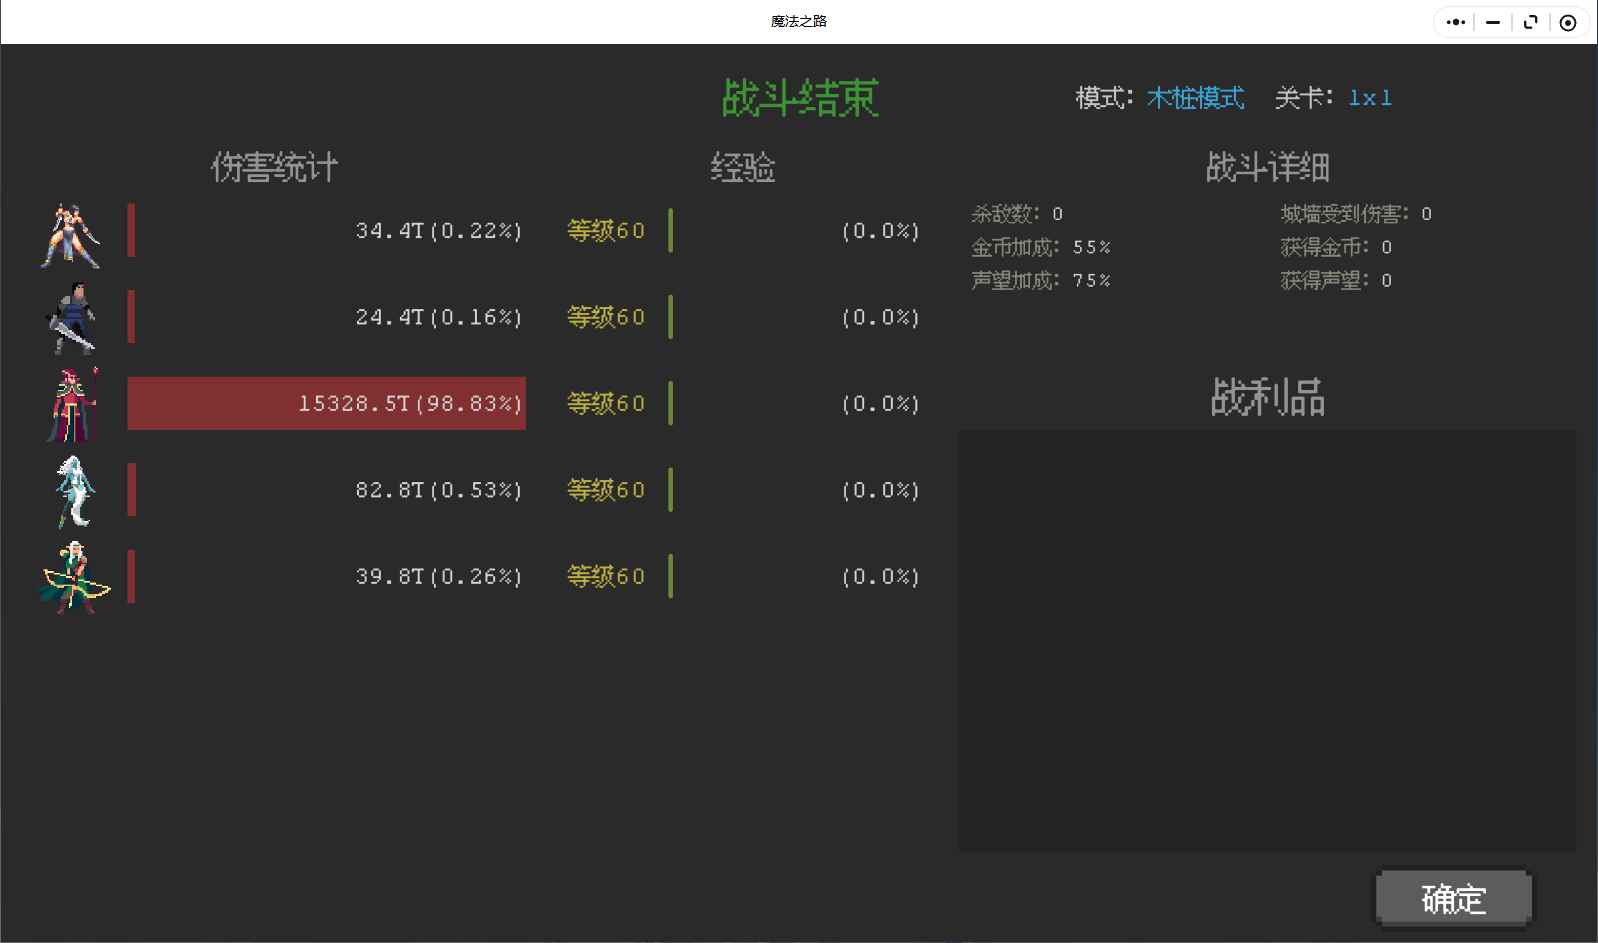
Task: Click the red-robed mage hero portrait
Action: [x=72, y=404]
